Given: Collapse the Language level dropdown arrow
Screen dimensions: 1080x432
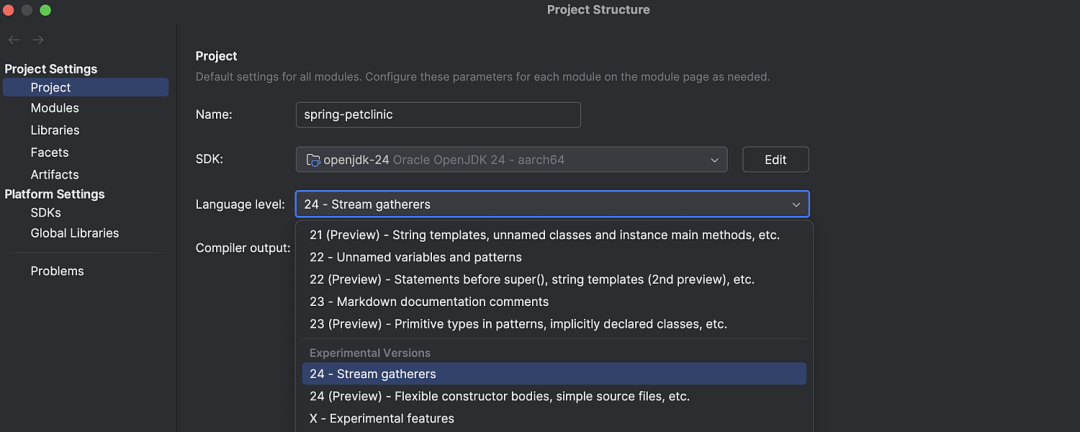Looking at the screenshot, I should point(796,204).
